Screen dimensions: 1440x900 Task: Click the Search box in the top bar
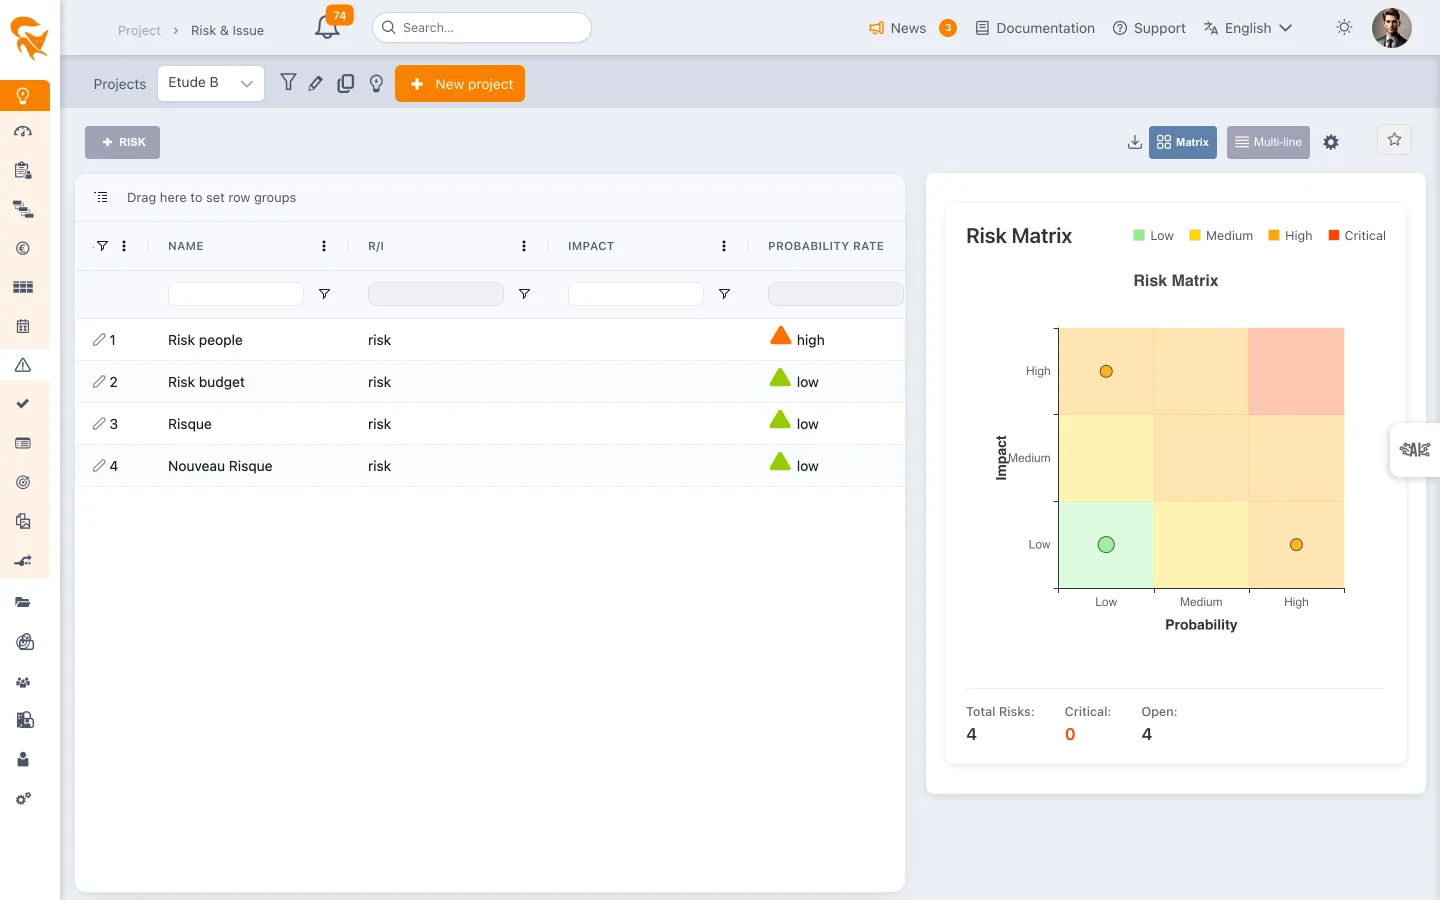pyautogui.click(x=482, y=28)
